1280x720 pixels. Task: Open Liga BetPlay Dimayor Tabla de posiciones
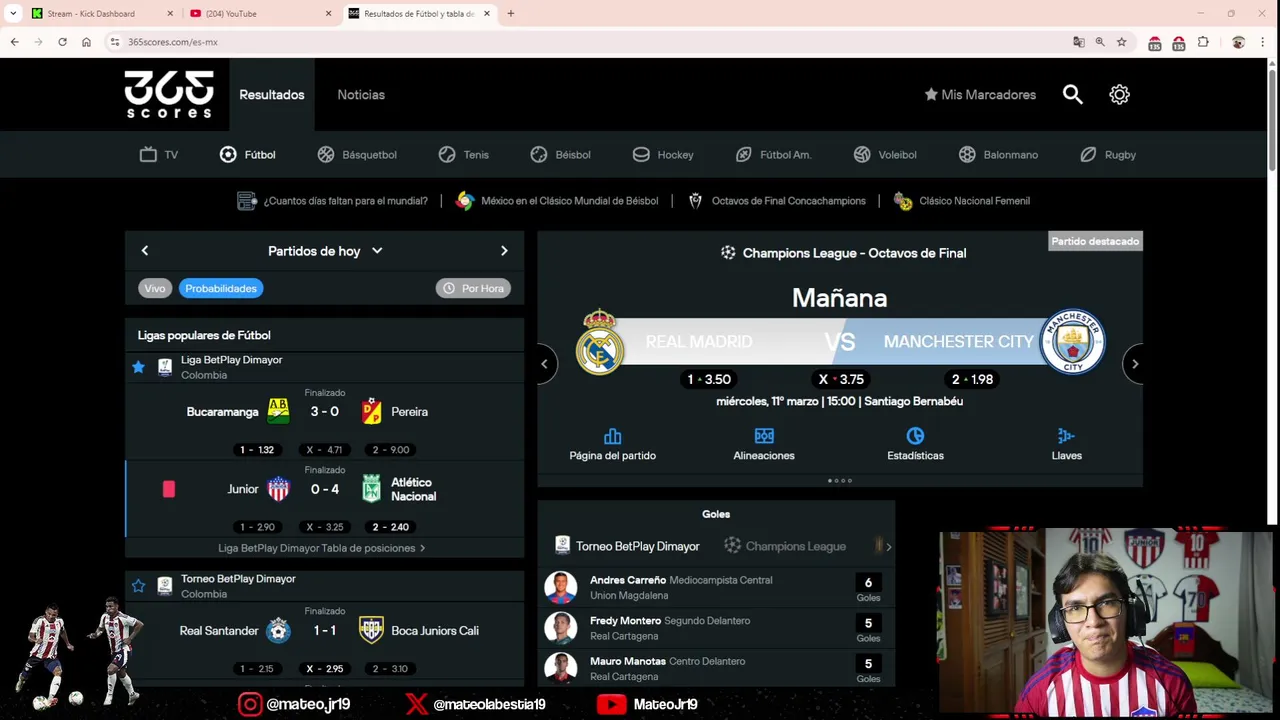(x=322, y=548)
